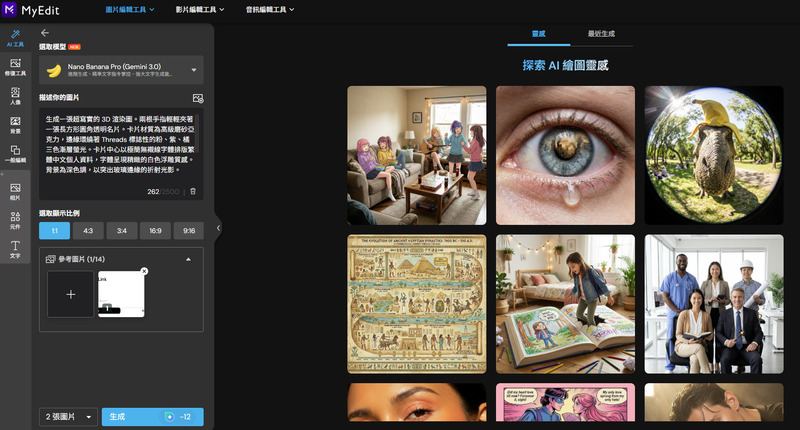Open the professionals group photo image
Screen dimensions: 800x430
[714, 304]
